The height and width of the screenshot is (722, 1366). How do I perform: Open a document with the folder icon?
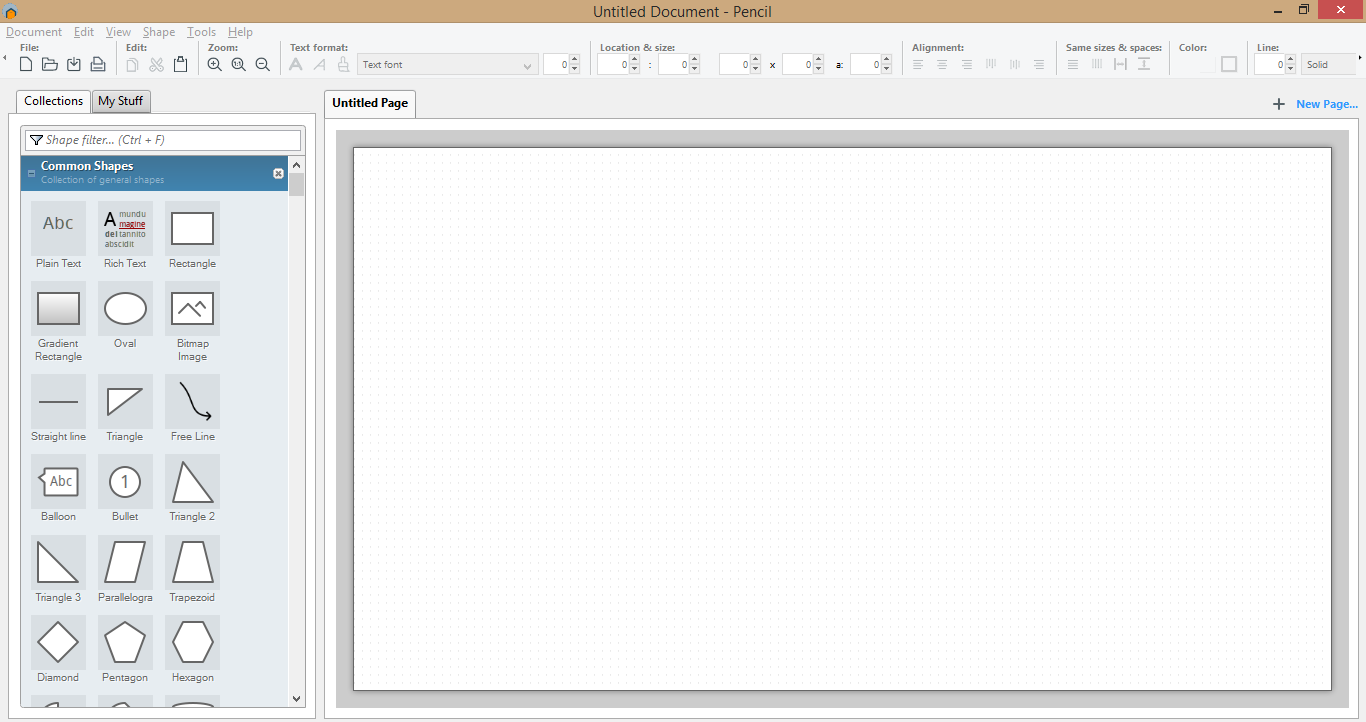(50, 65)
